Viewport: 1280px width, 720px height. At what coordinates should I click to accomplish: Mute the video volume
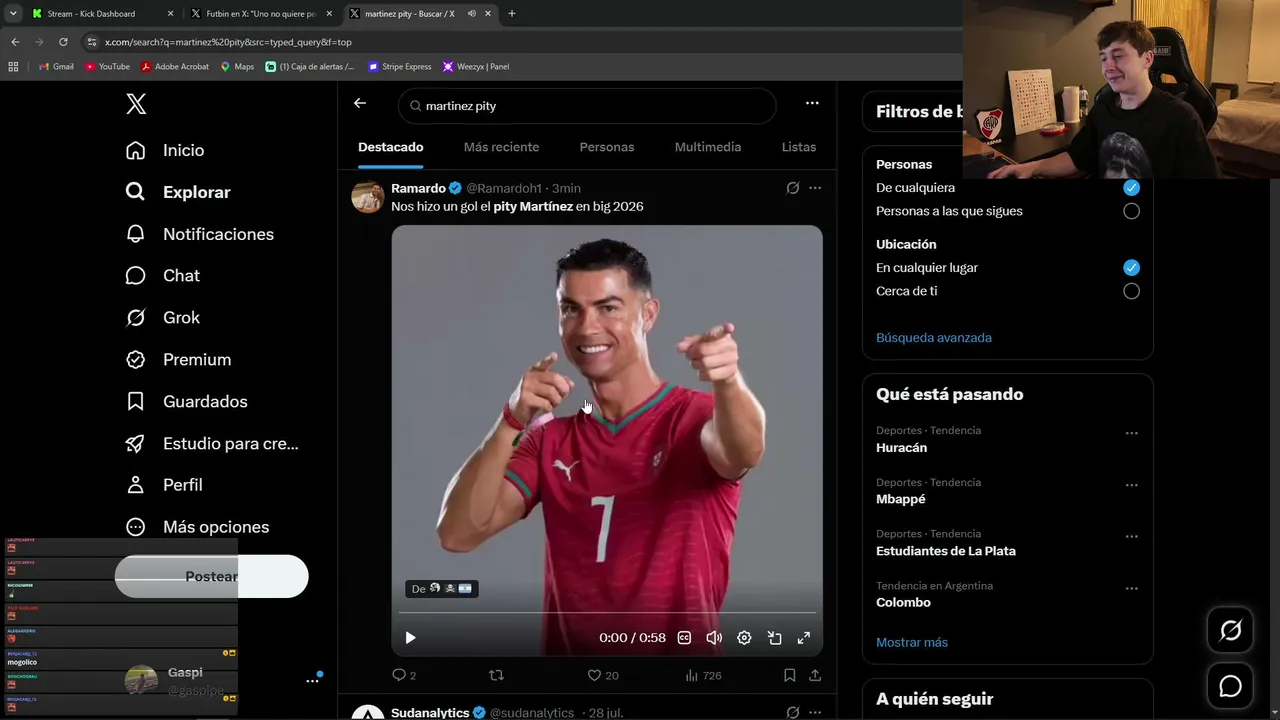[714, 638]
